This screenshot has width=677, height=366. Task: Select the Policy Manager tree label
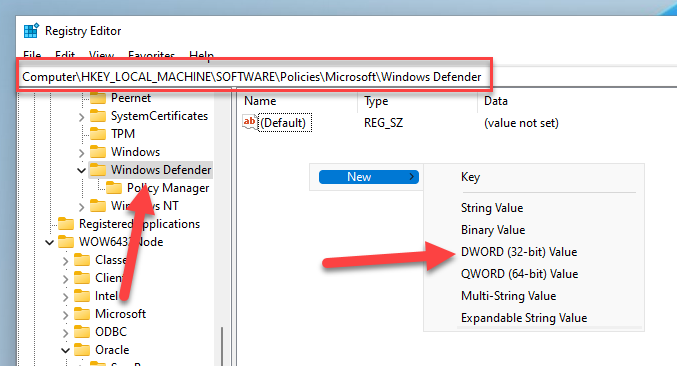click(168, 188)
